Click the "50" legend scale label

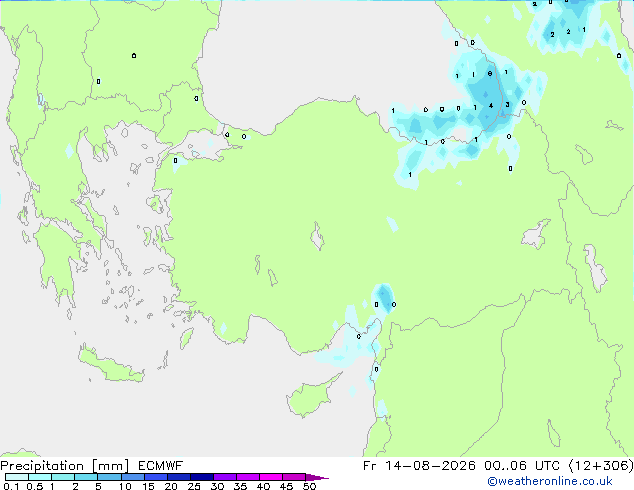[309, 486]
